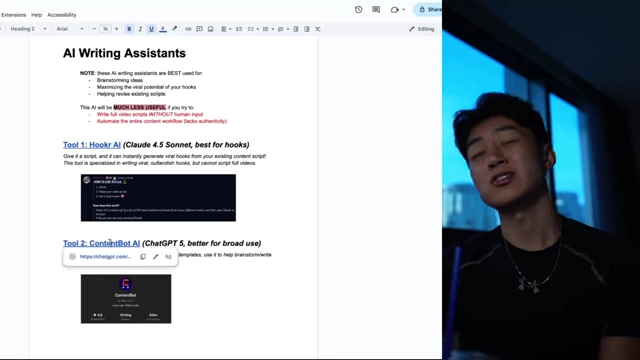The height and width of the screenshot is (360, 640).
Task: Click 'Helping revise existing scripts' bullet
Action: [x=131, y=94]
